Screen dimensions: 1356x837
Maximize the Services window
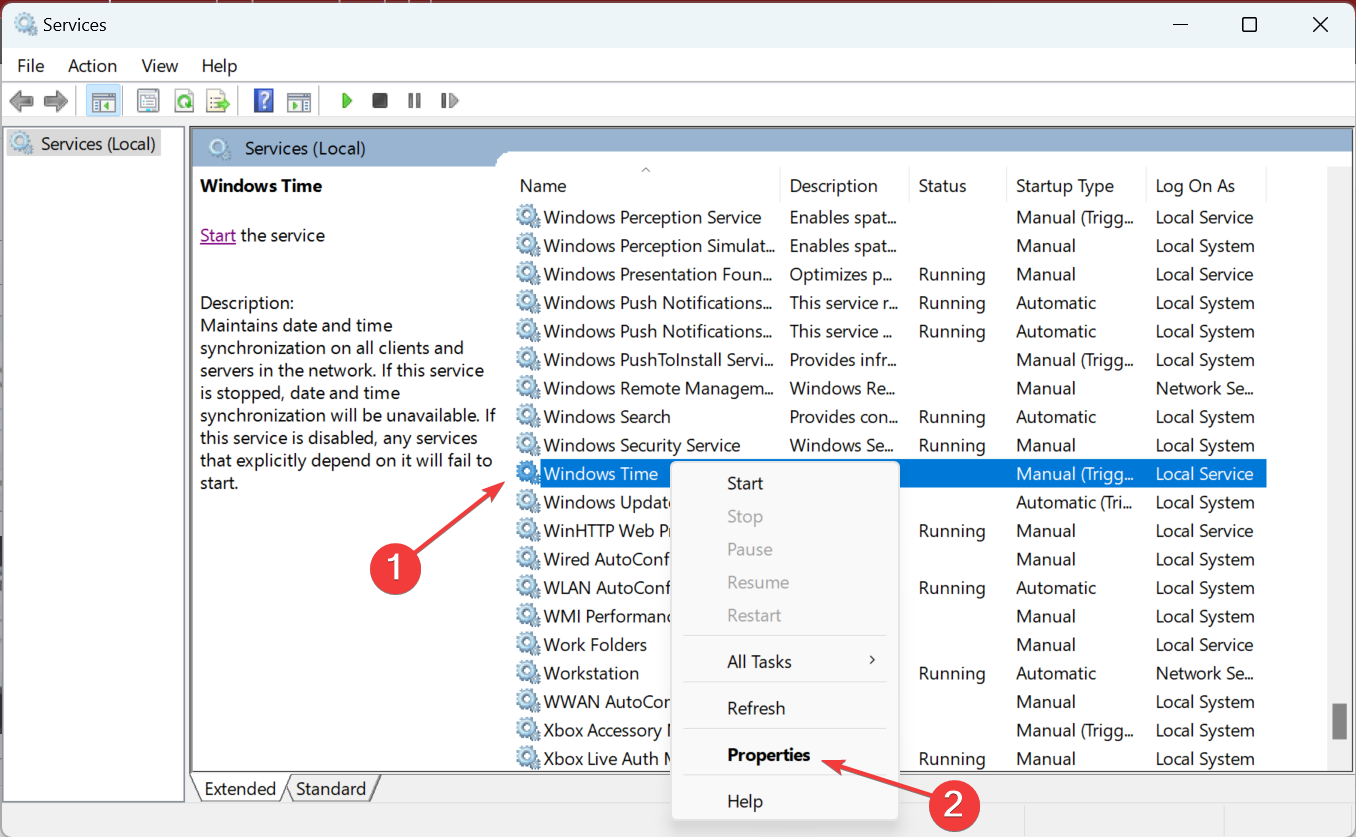coord(1249,25)
